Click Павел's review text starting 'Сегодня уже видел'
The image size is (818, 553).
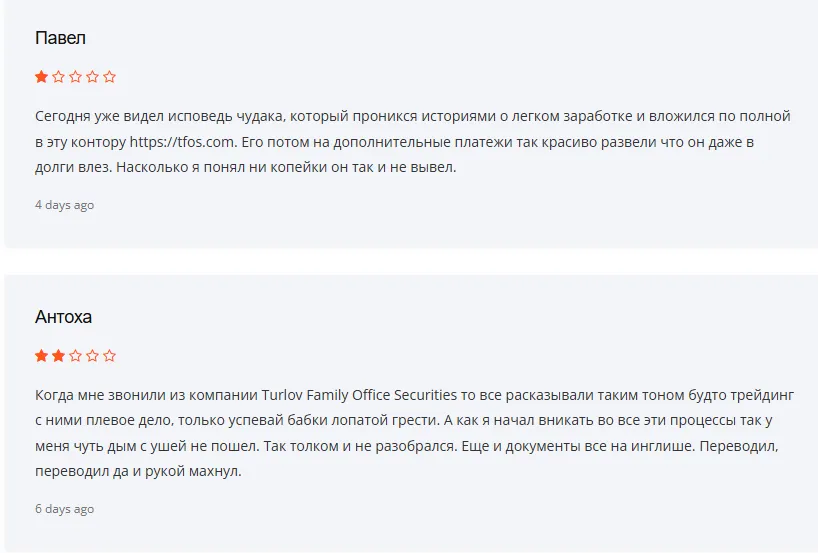(413, 141)
